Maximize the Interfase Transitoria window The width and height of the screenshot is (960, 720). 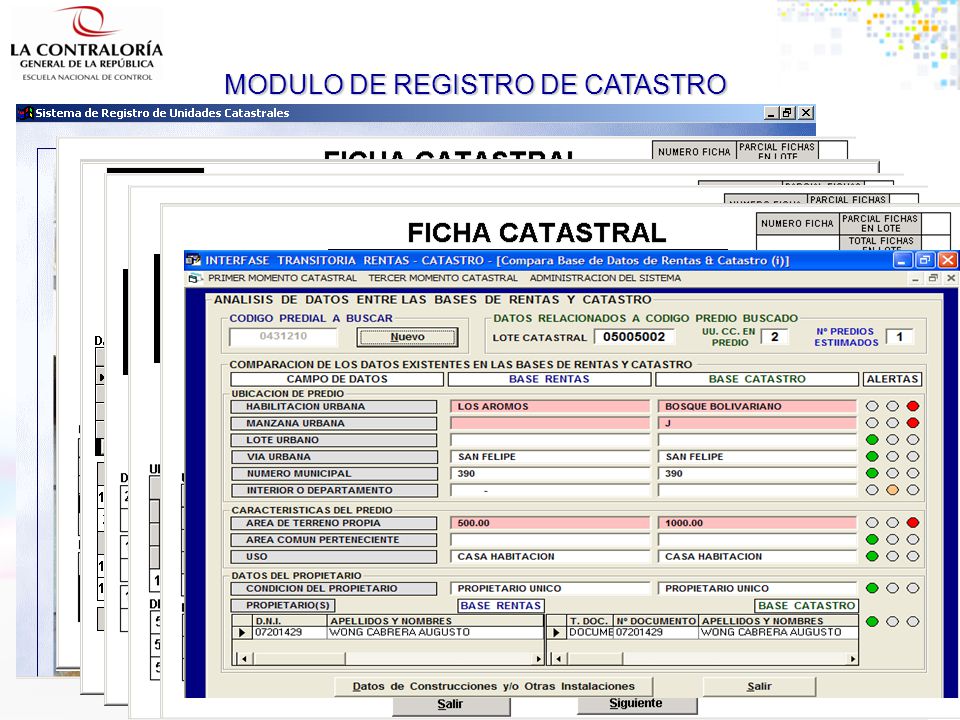click(x=924, y=260)
